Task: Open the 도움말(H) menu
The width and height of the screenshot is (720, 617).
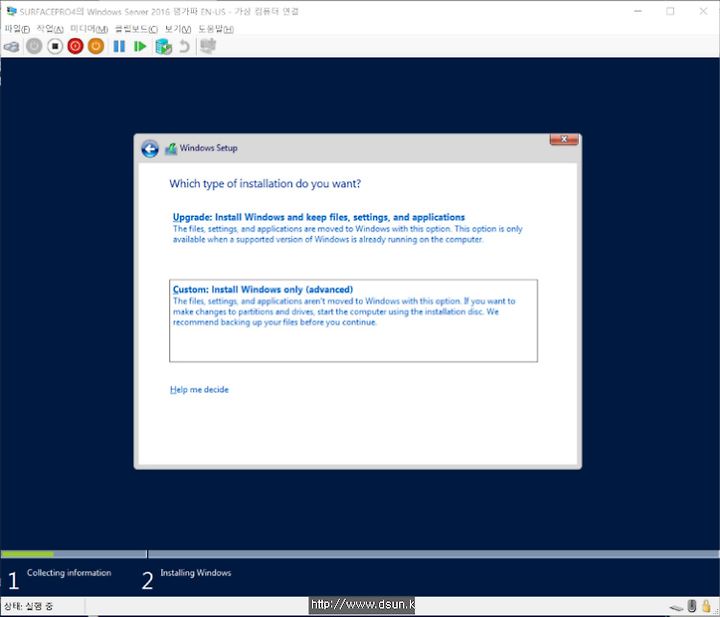Action: click(216, 29)
